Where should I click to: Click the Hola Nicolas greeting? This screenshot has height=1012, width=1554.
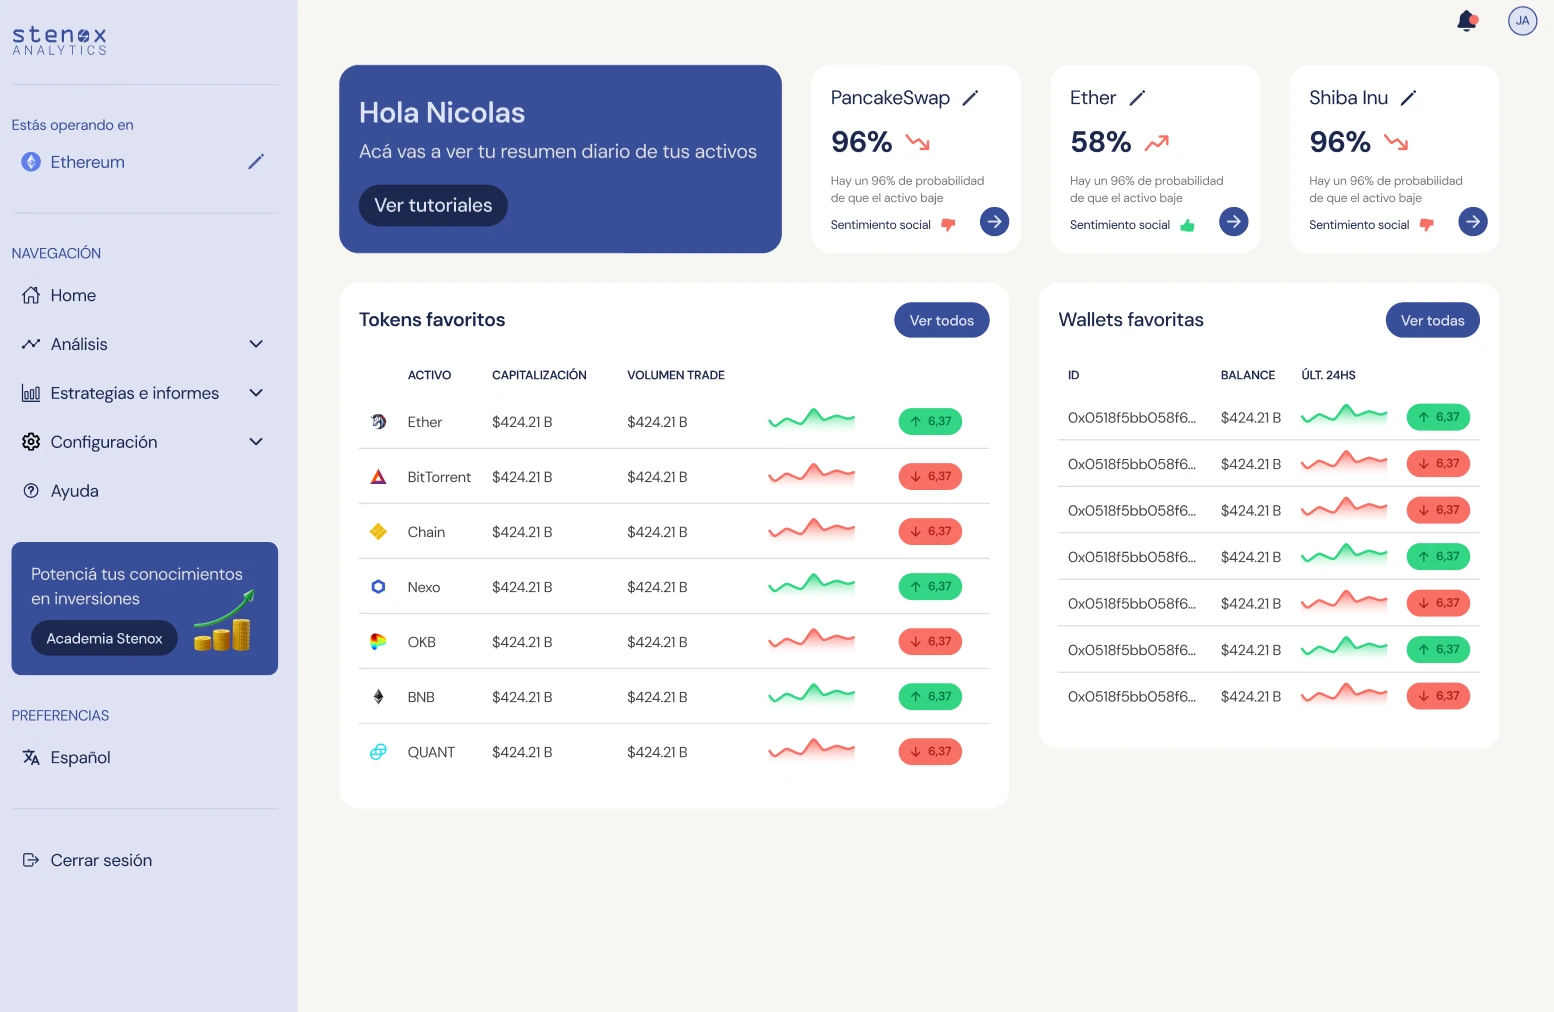[x=442, y=113]
